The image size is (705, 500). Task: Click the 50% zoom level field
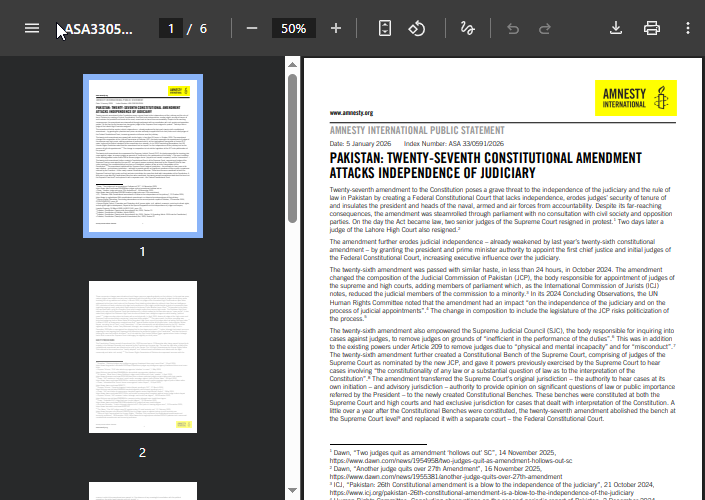(x=293, y=28)
